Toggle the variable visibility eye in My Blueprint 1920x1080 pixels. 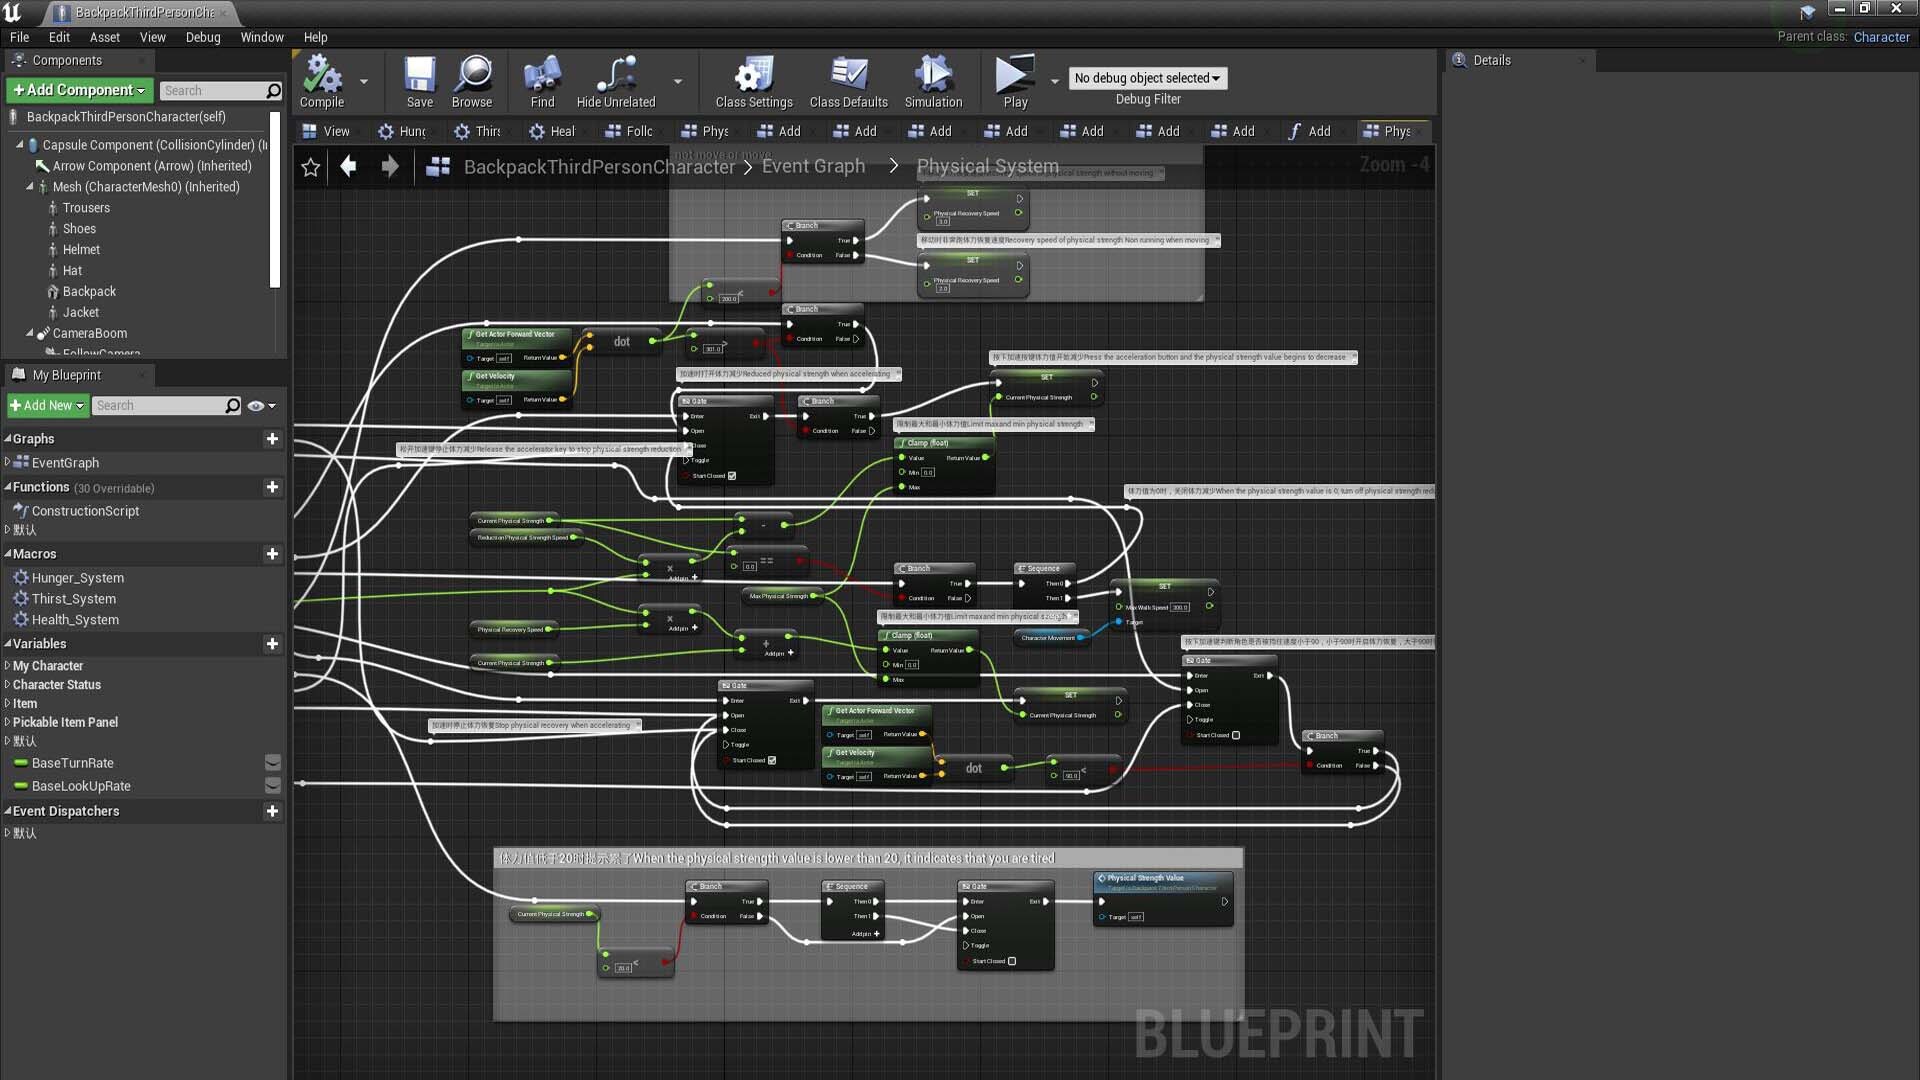click(257, 405)
